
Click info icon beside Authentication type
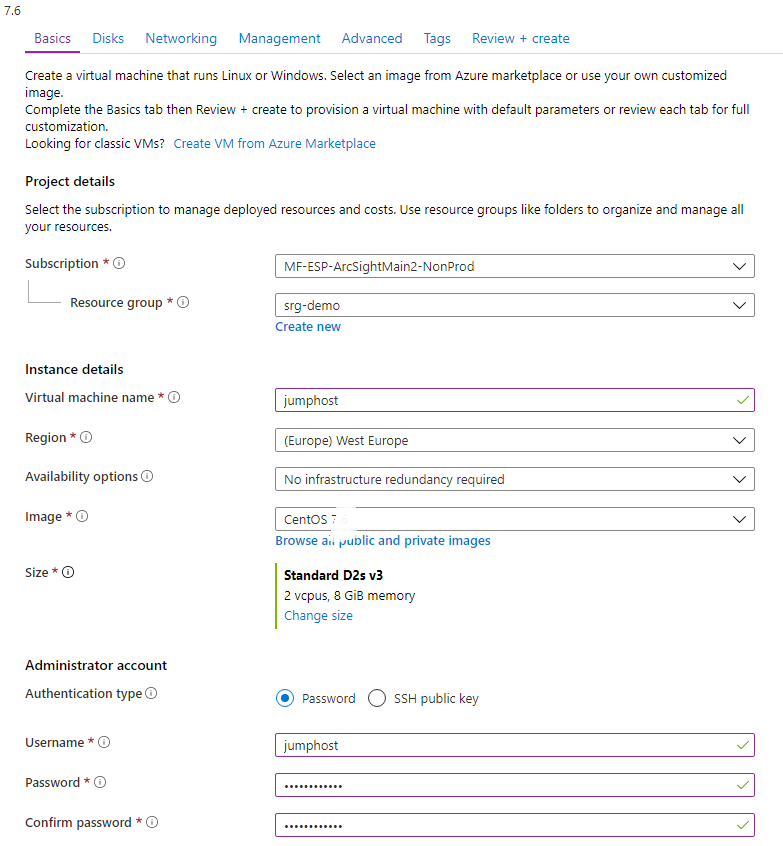tap(151, 694)
